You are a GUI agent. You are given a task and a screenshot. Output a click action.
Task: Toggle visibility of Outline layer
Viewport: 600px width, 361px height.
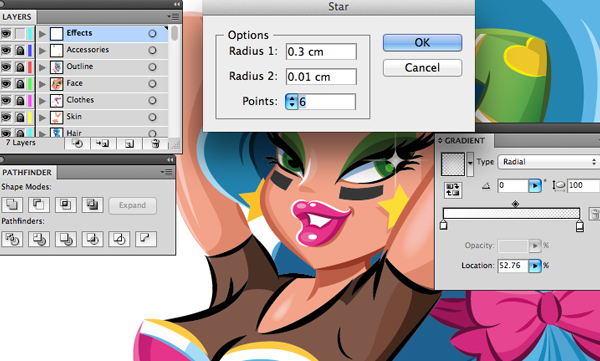coord(6,67)
